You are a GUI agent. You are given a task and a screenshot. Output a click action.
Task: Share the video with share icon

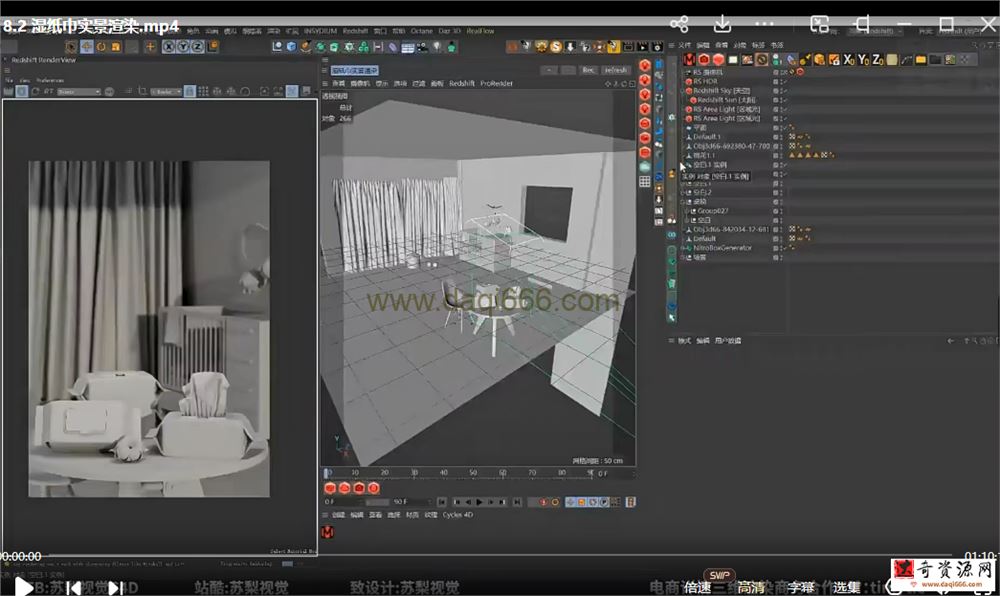(x=679, y=25)
